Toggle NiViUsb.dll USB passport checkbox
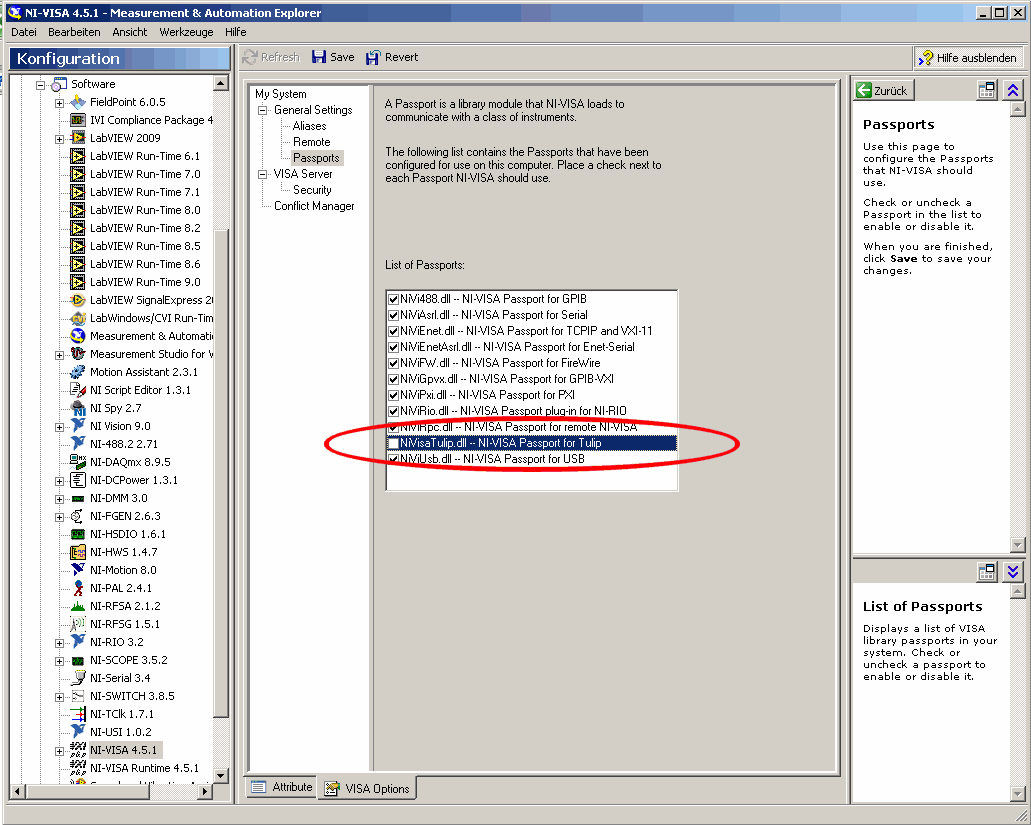The height and width of the screenshot is (825, 1031). 393,459
